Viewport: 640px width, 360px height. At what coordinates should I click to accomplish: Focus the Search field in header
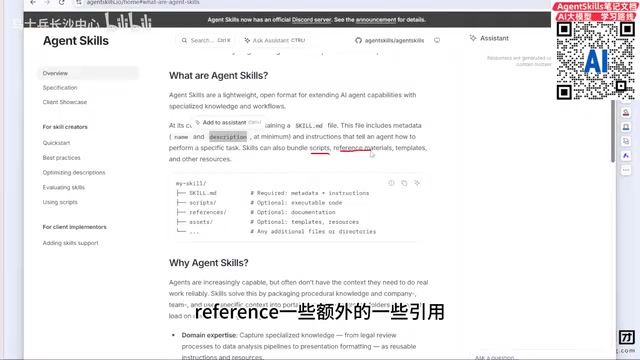point(206,40)
